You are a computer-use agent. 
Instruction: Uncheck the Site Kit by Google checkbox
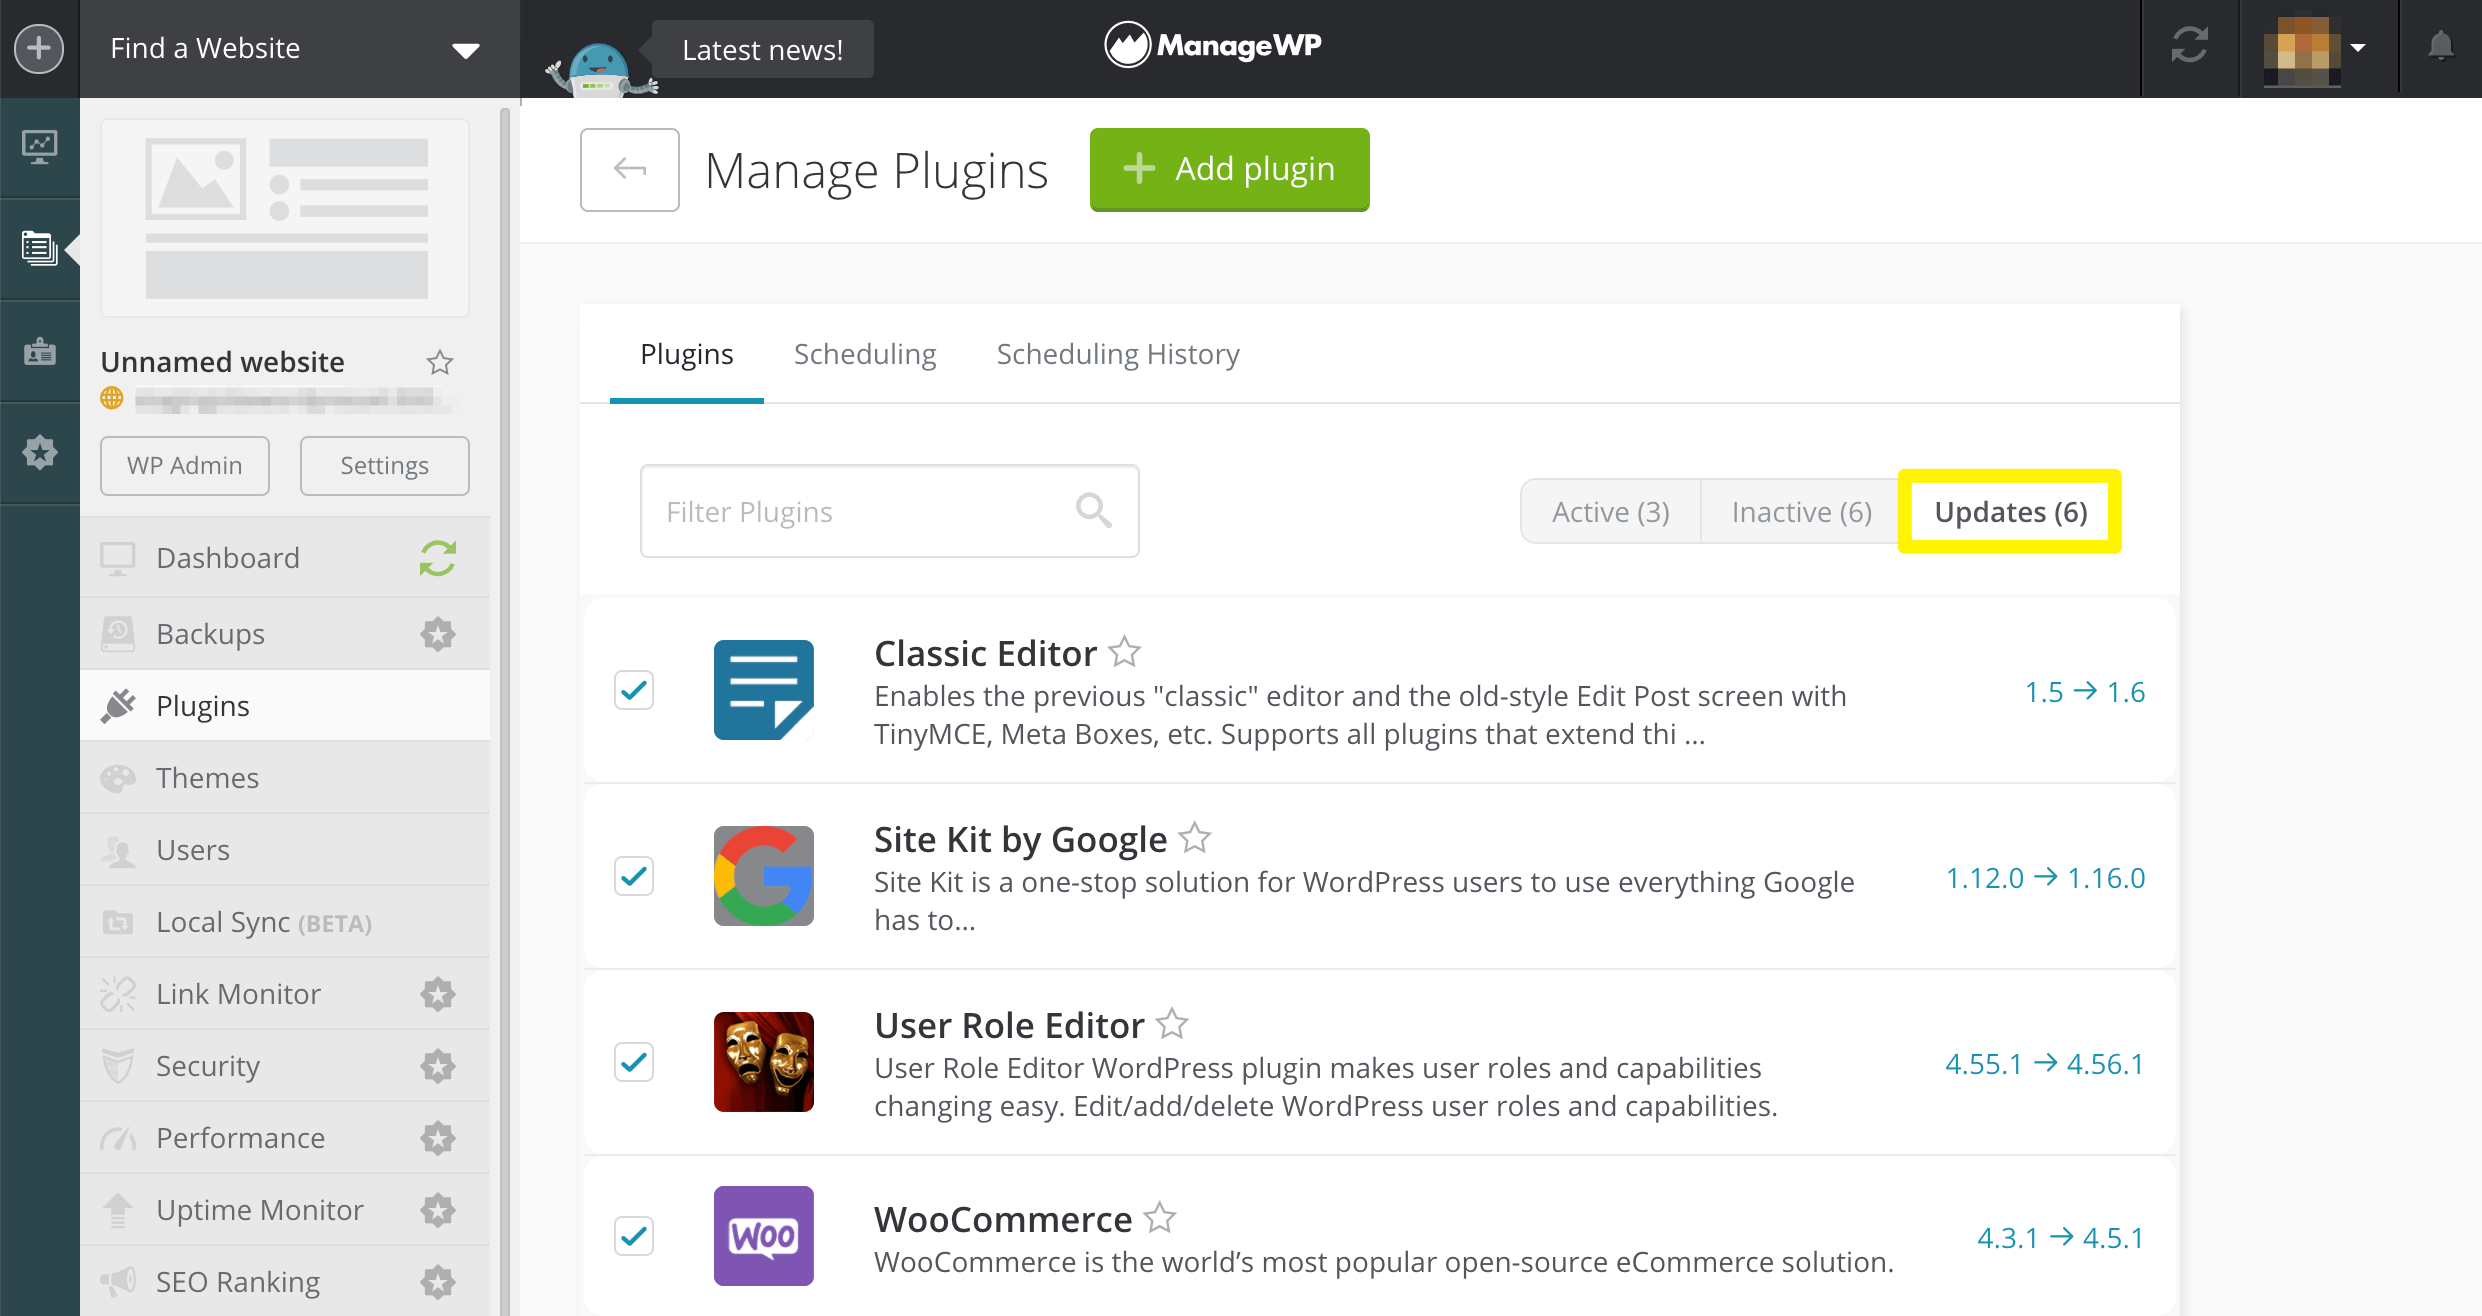pos(634,876)
